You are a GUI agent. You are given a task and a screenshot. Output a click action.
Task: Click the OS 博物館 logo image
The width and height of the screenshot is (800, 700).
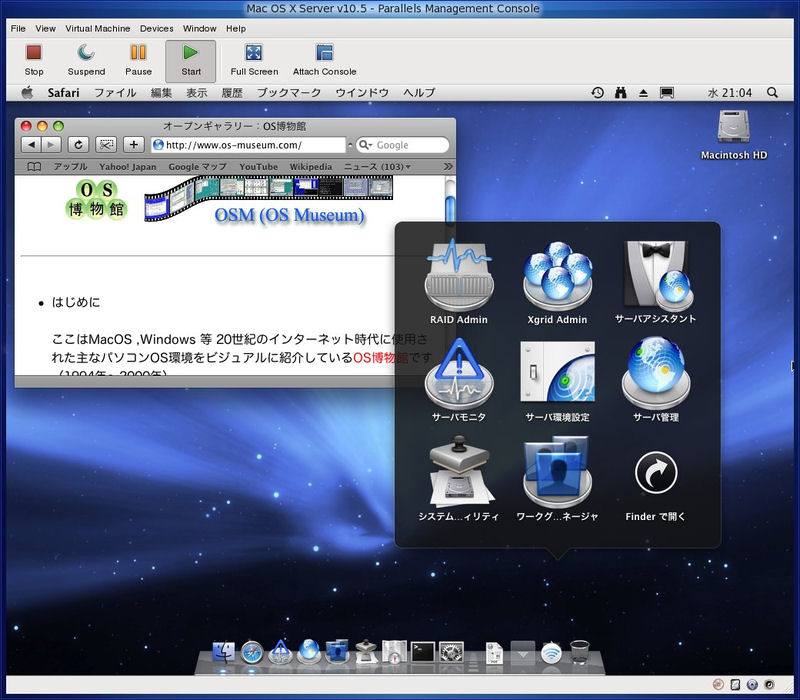point(96,199)
